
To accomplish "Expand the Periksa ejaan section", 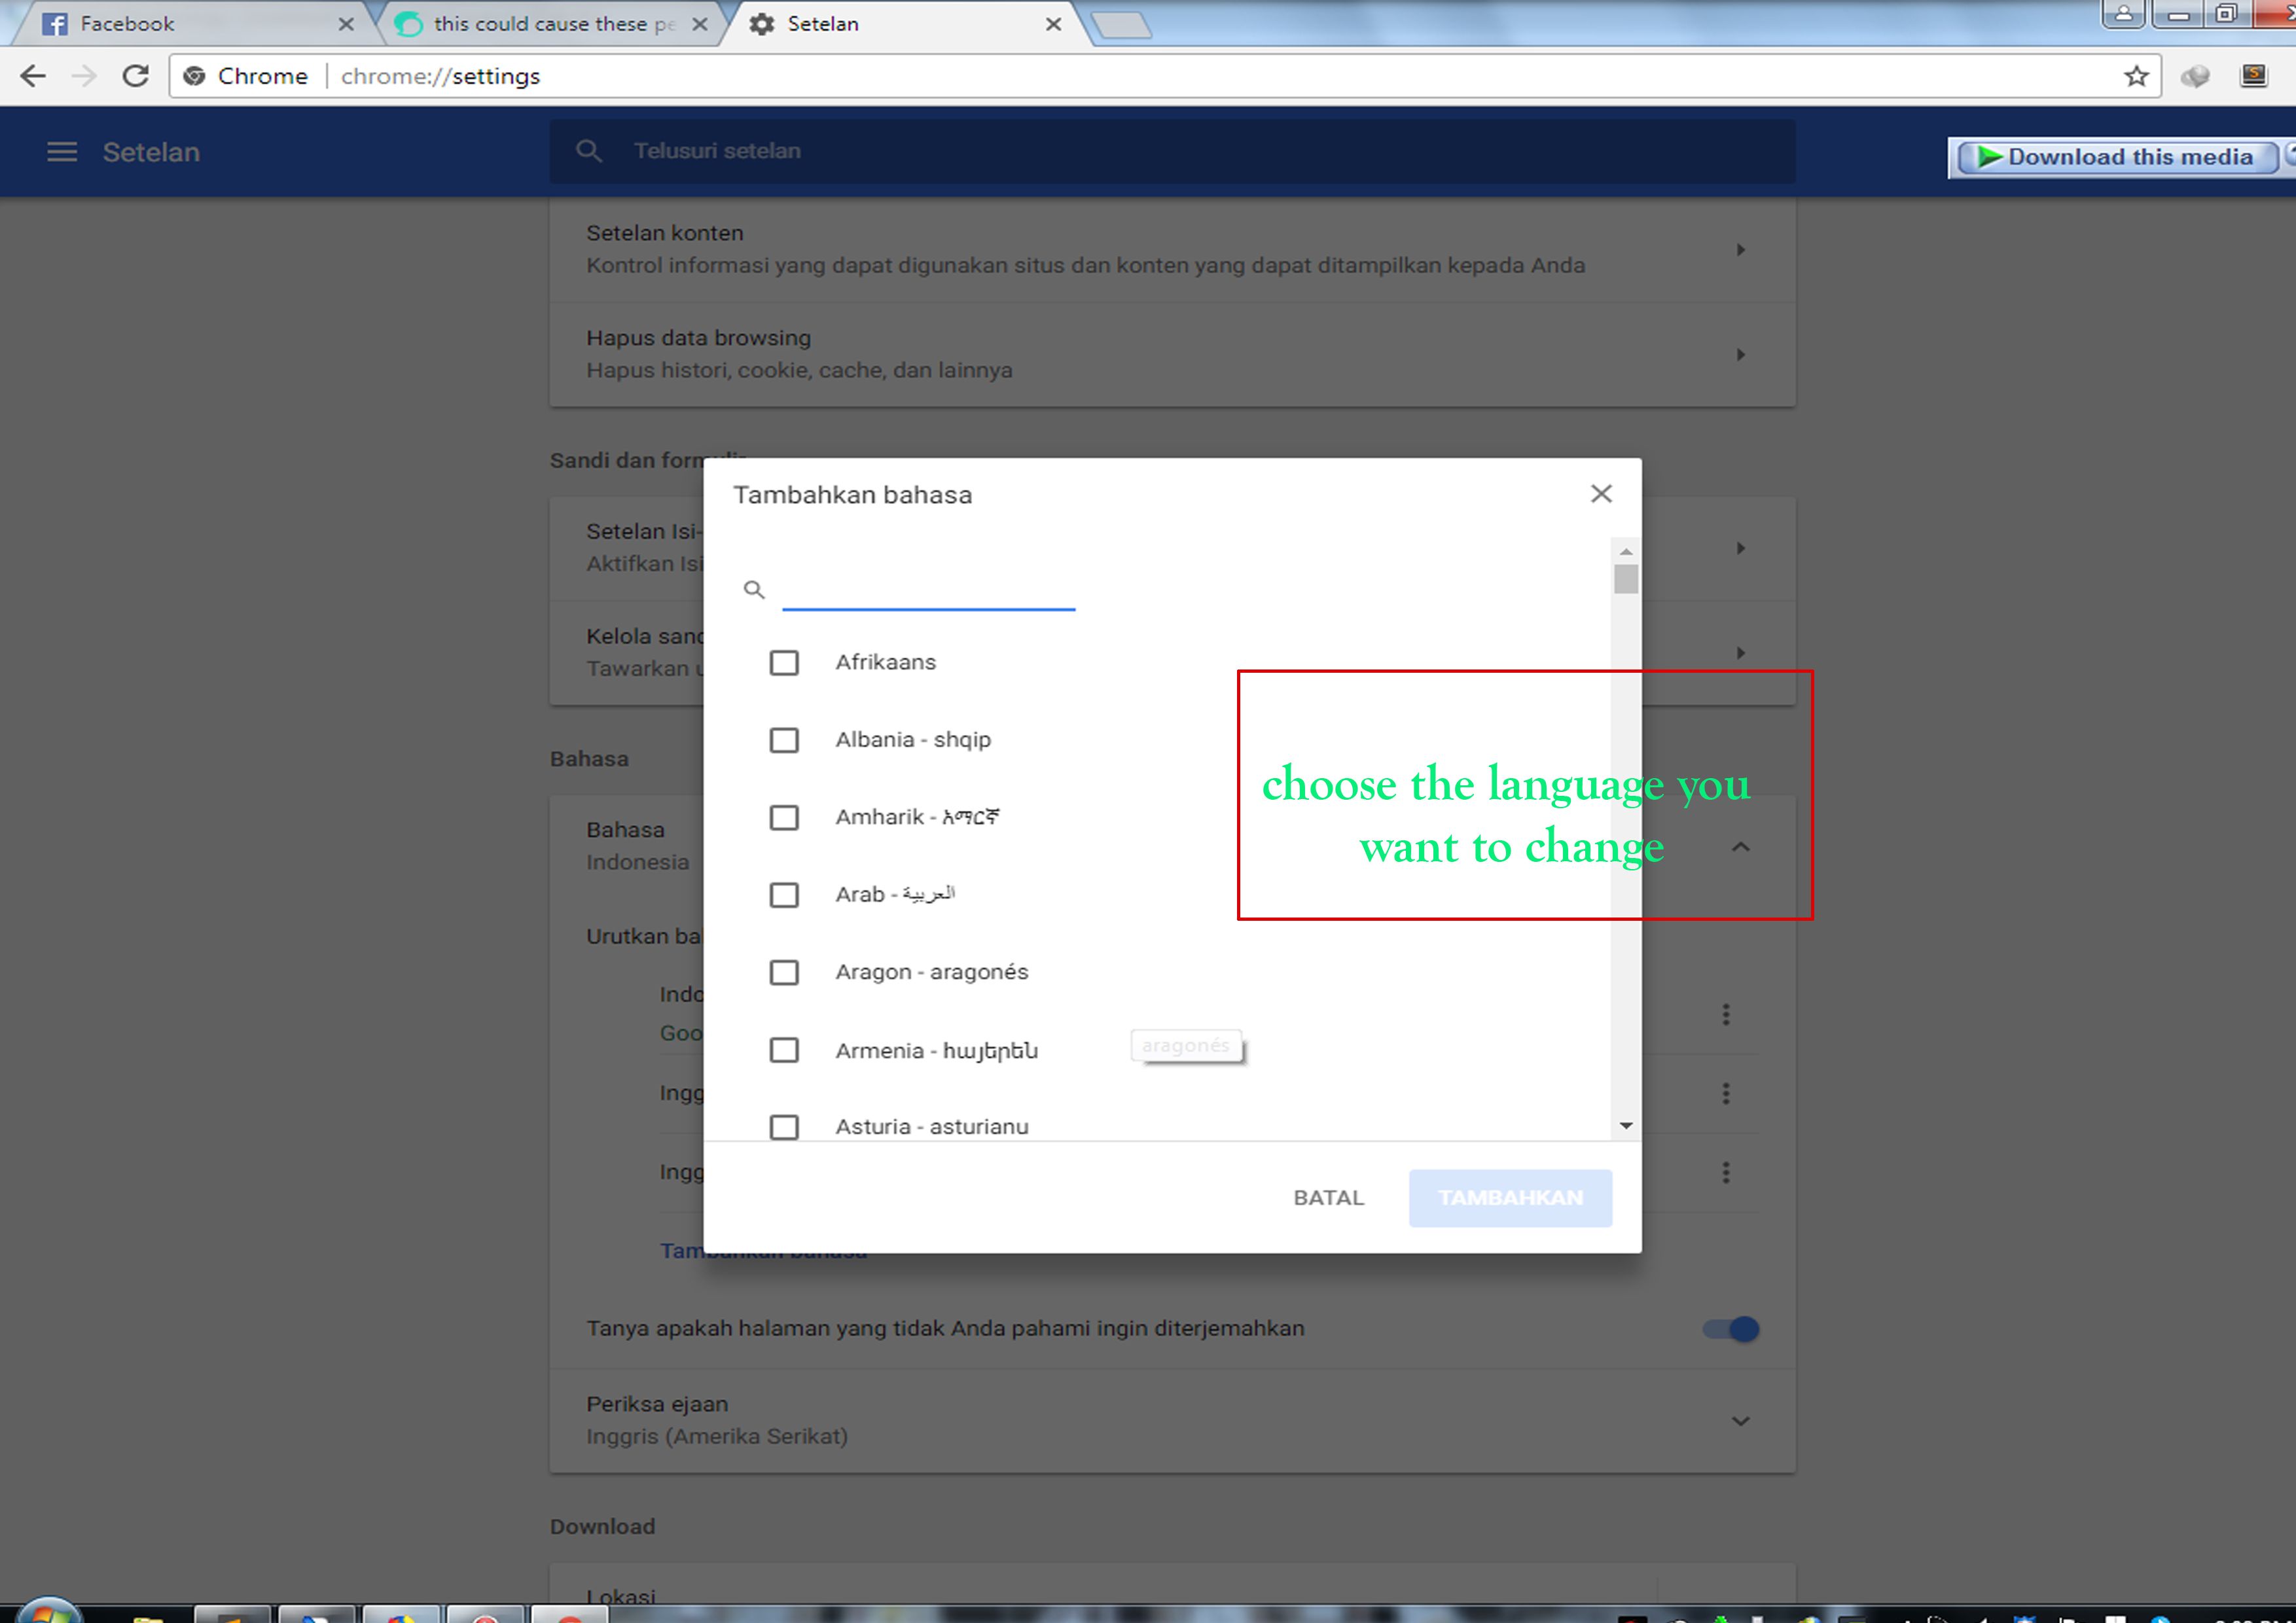I will click(x=1740, y=1421).
